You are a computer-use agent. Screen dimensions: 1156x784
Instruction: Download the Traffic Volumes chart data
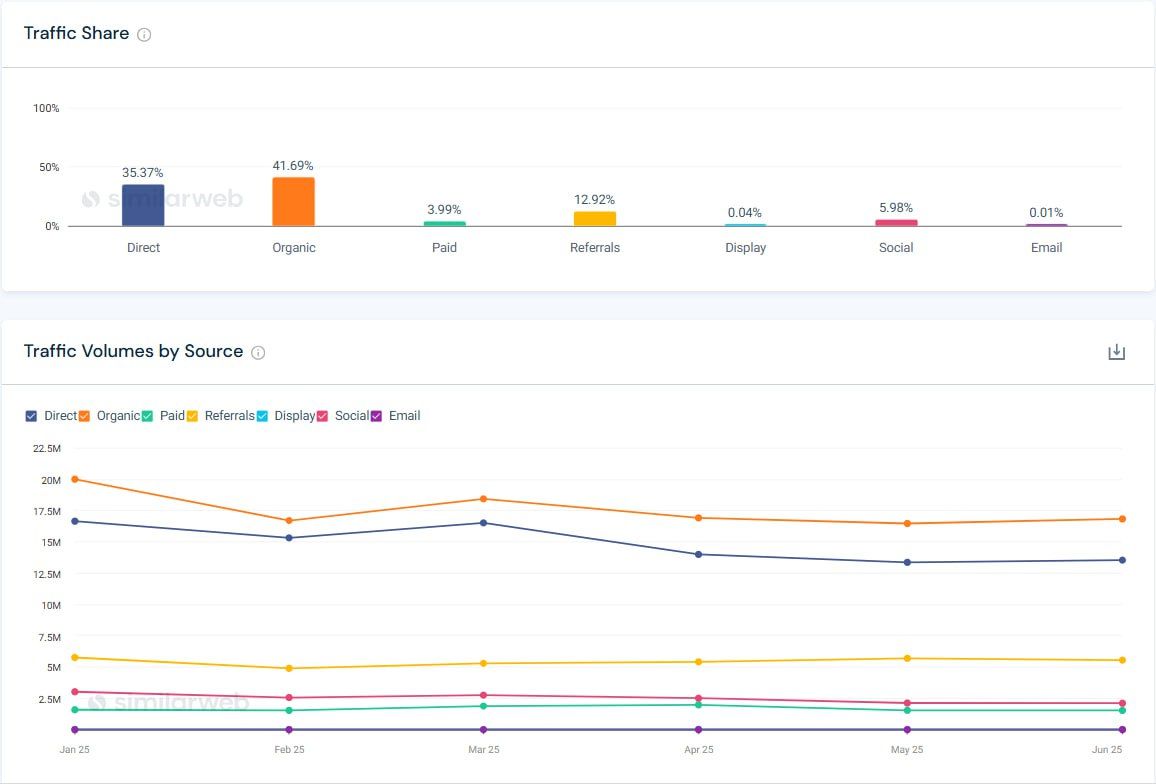click(1116, 352)
